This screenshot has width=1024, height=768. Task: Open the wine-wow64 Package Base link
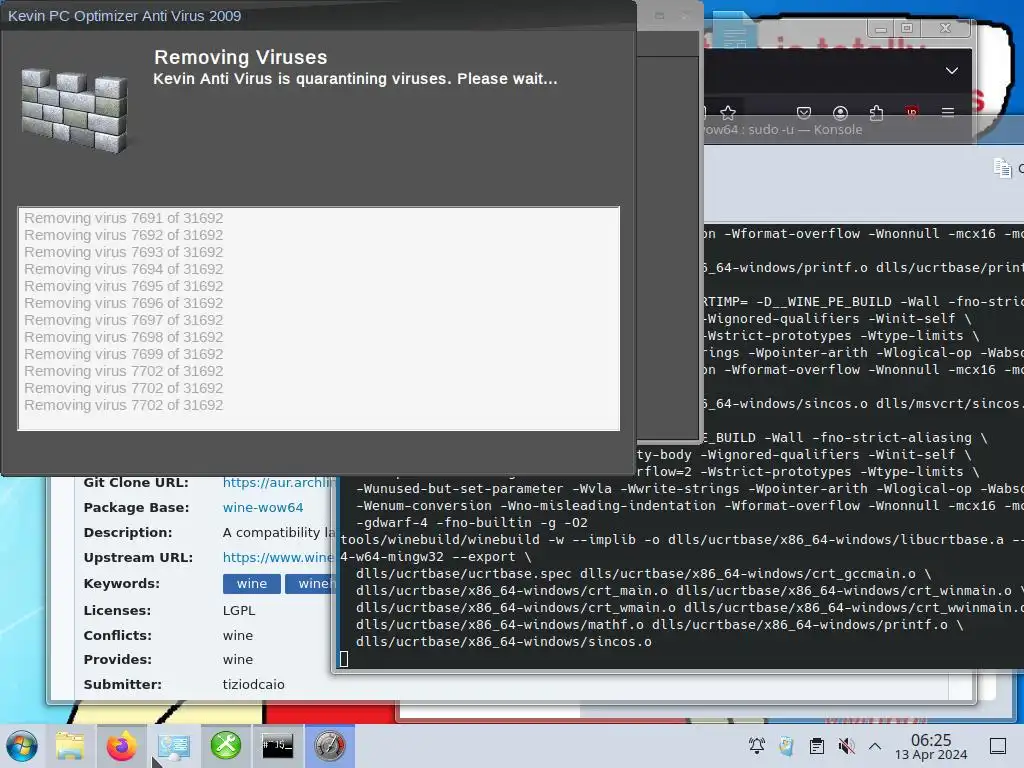(263, 507)
